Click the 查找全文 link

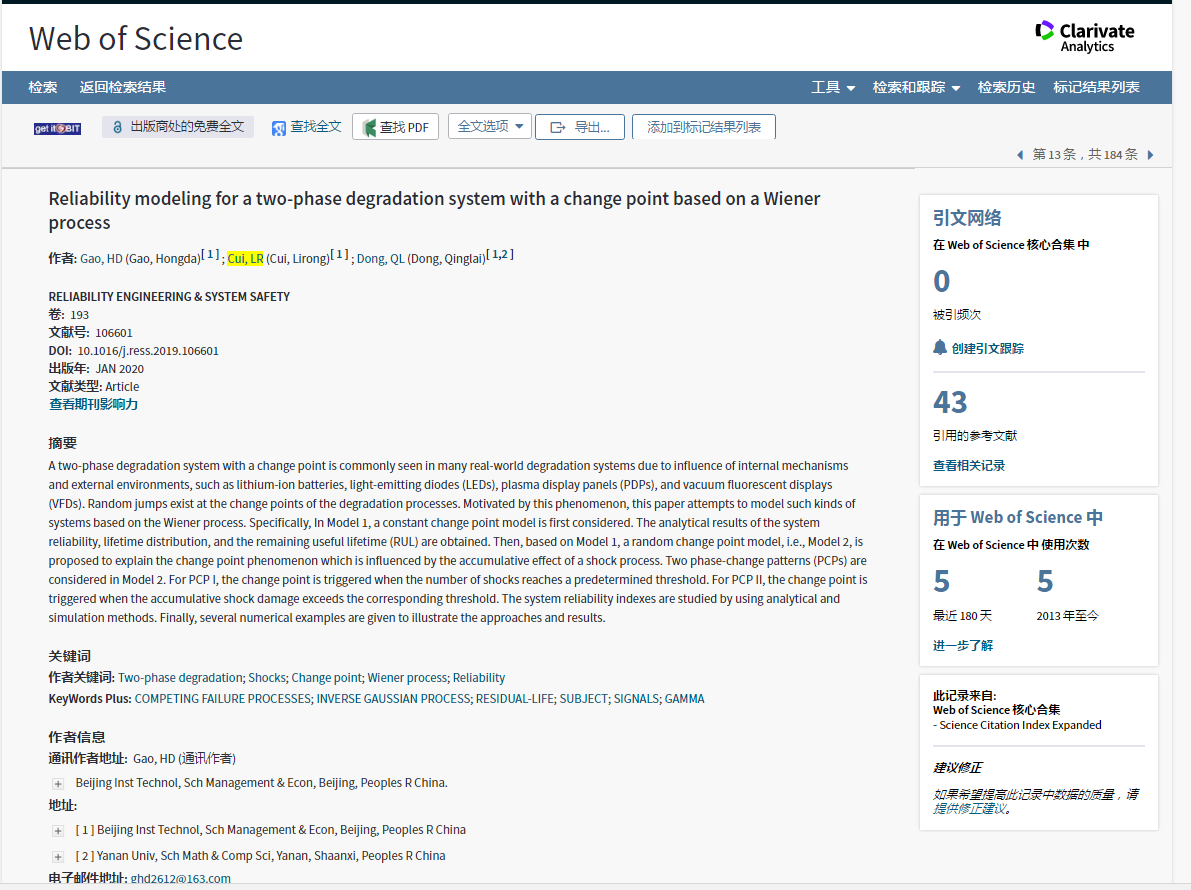coord(316,127)
